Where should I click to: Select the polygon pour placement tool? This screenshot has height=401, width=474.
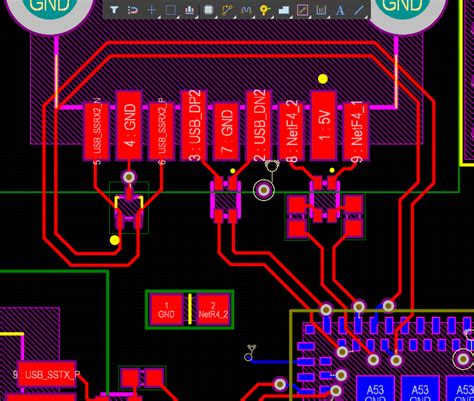coord(284,10)
